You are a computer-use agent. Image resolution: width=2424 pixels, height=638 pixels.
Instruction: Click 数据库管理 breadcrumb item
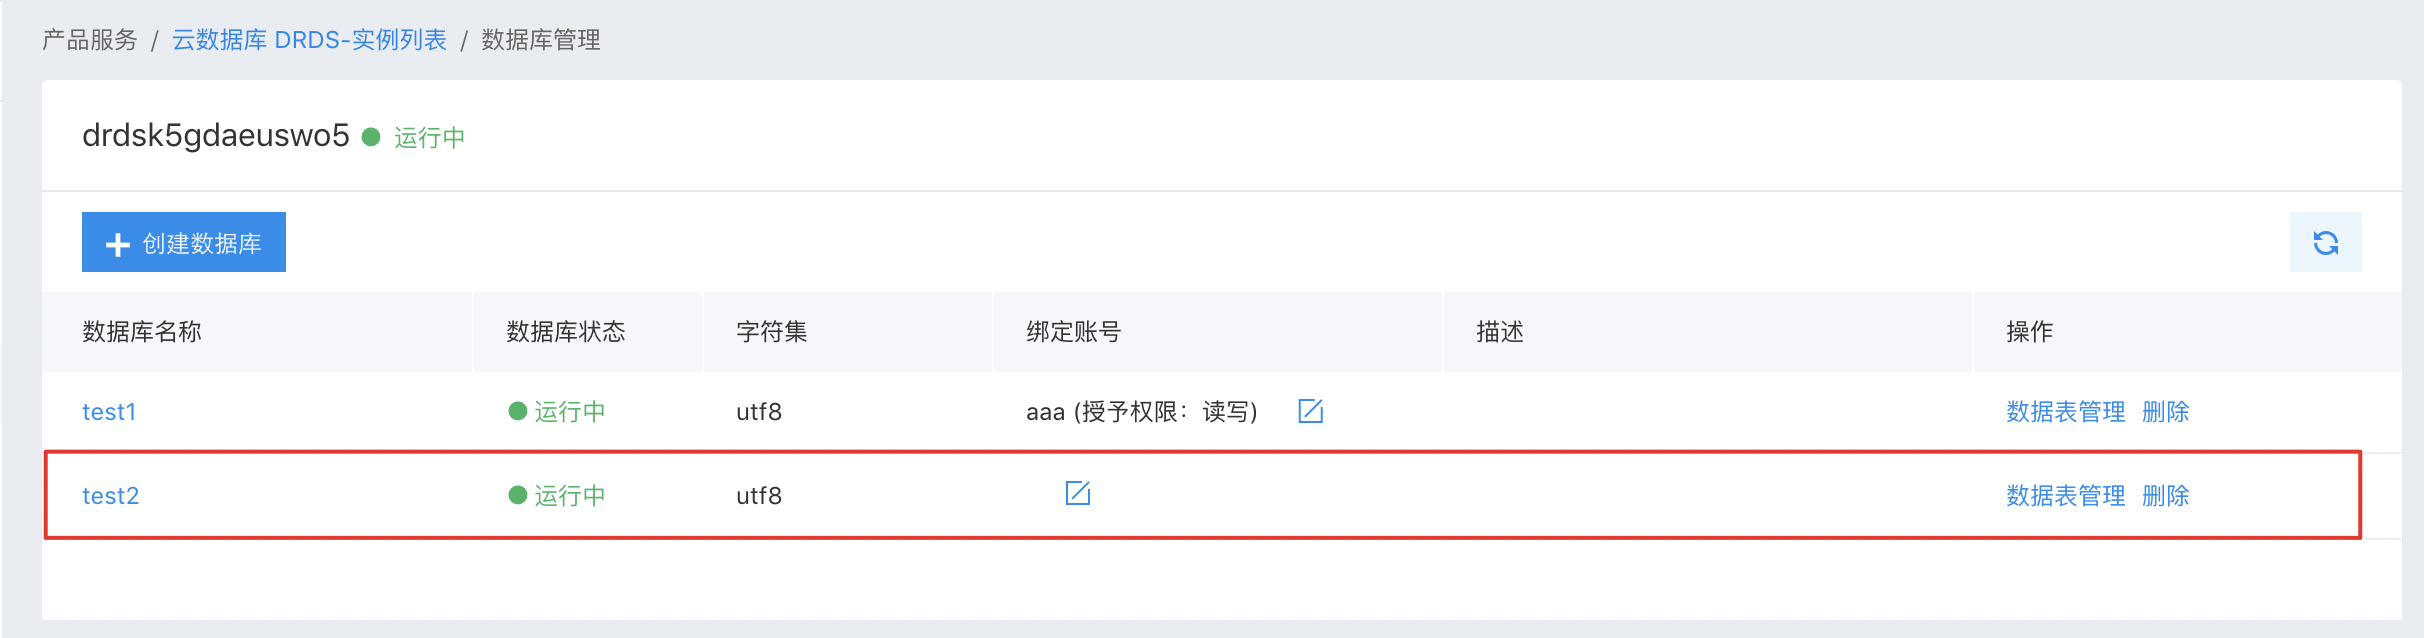click(x=541, y=40)
